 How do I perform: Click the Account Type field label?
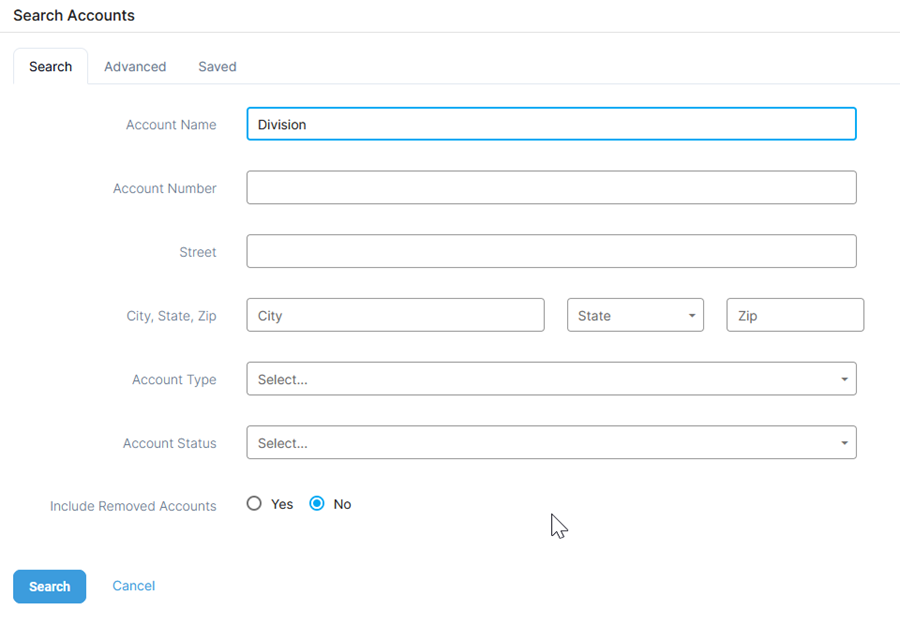(x=174, y=380)
